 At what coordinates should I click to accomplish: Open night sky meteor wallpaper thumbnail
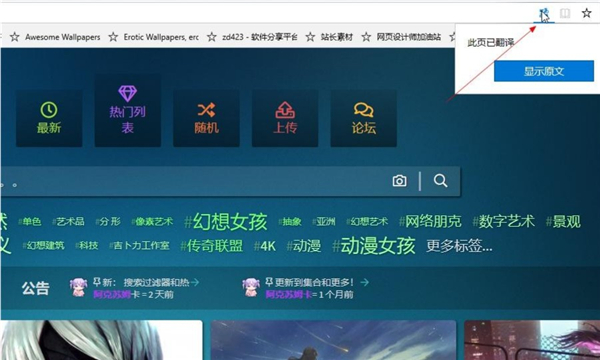(333, 340)
